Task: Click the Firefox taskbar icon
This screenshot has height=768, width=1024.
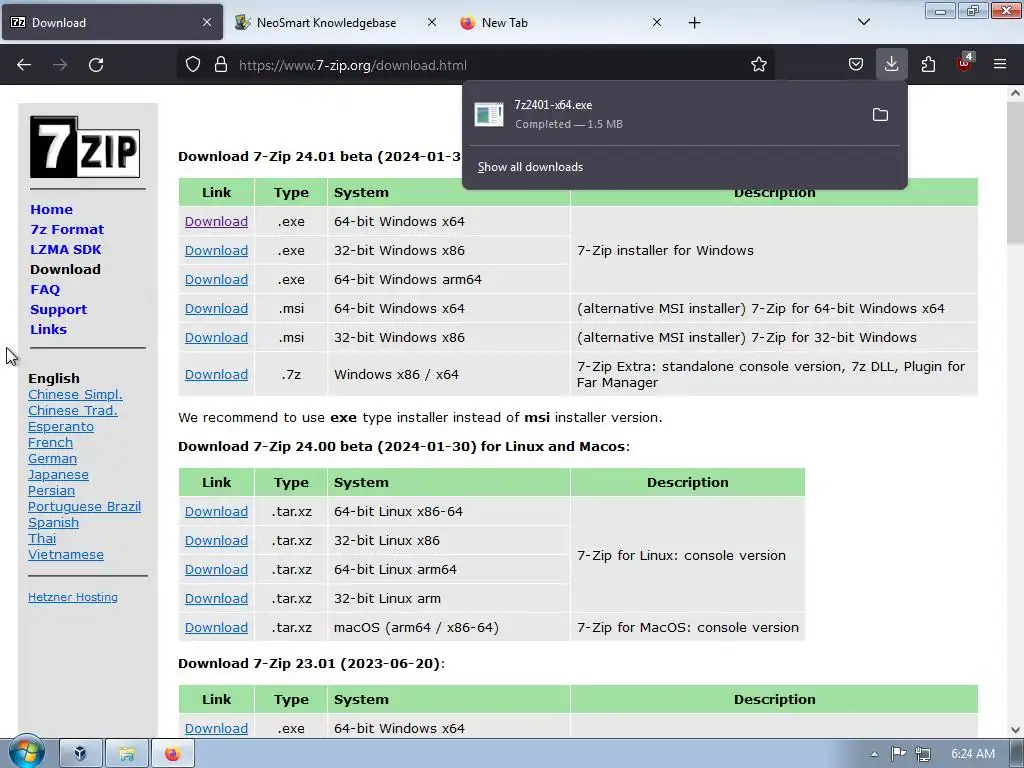Action: pos(172,754)
